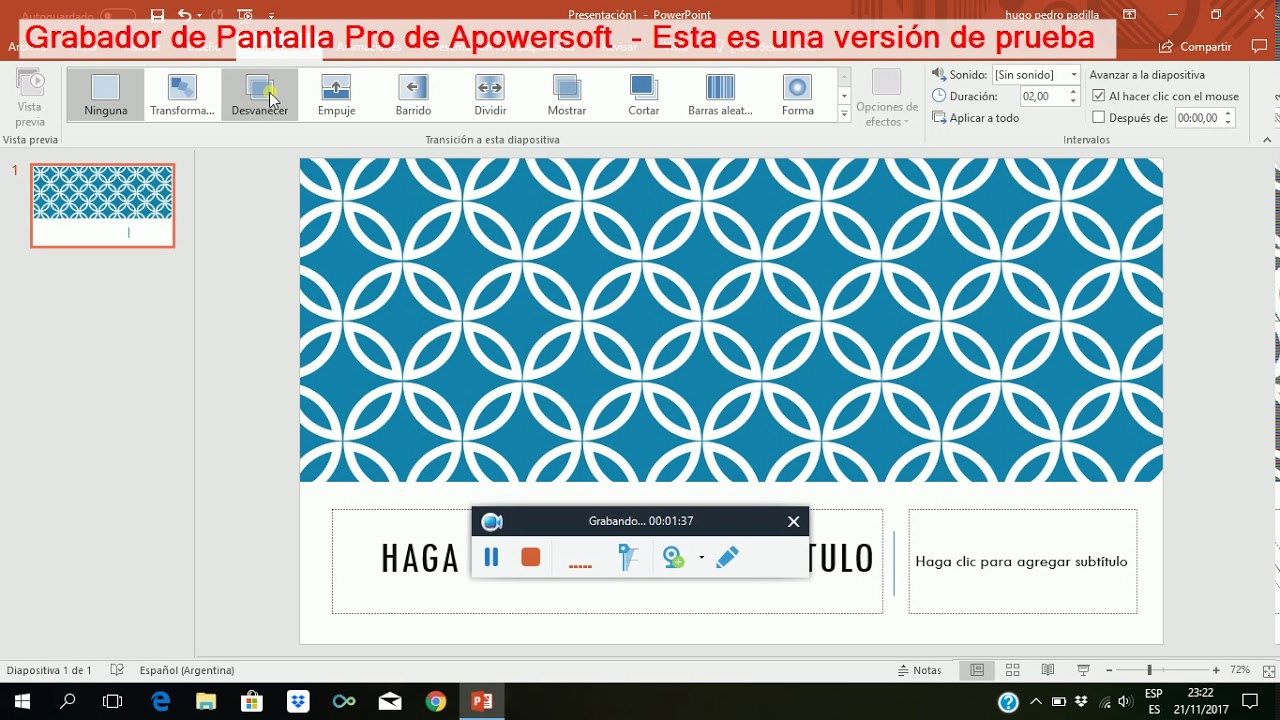
Task: Select the Cortar transition
Action: point(643,95)
